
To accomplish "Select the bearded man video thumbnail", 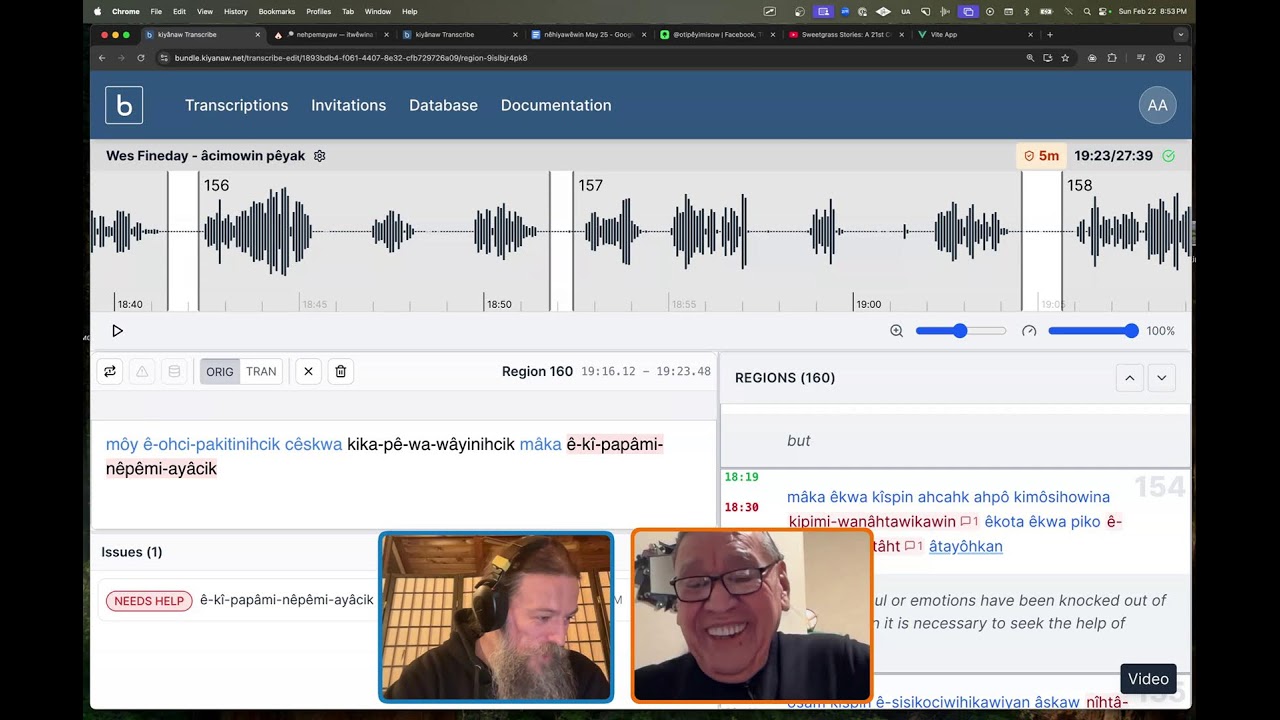I will point(496,617).
